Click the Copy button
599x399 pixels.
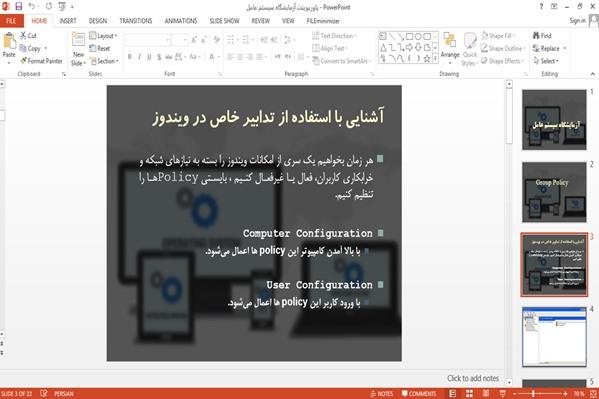[x=30, y=48]
